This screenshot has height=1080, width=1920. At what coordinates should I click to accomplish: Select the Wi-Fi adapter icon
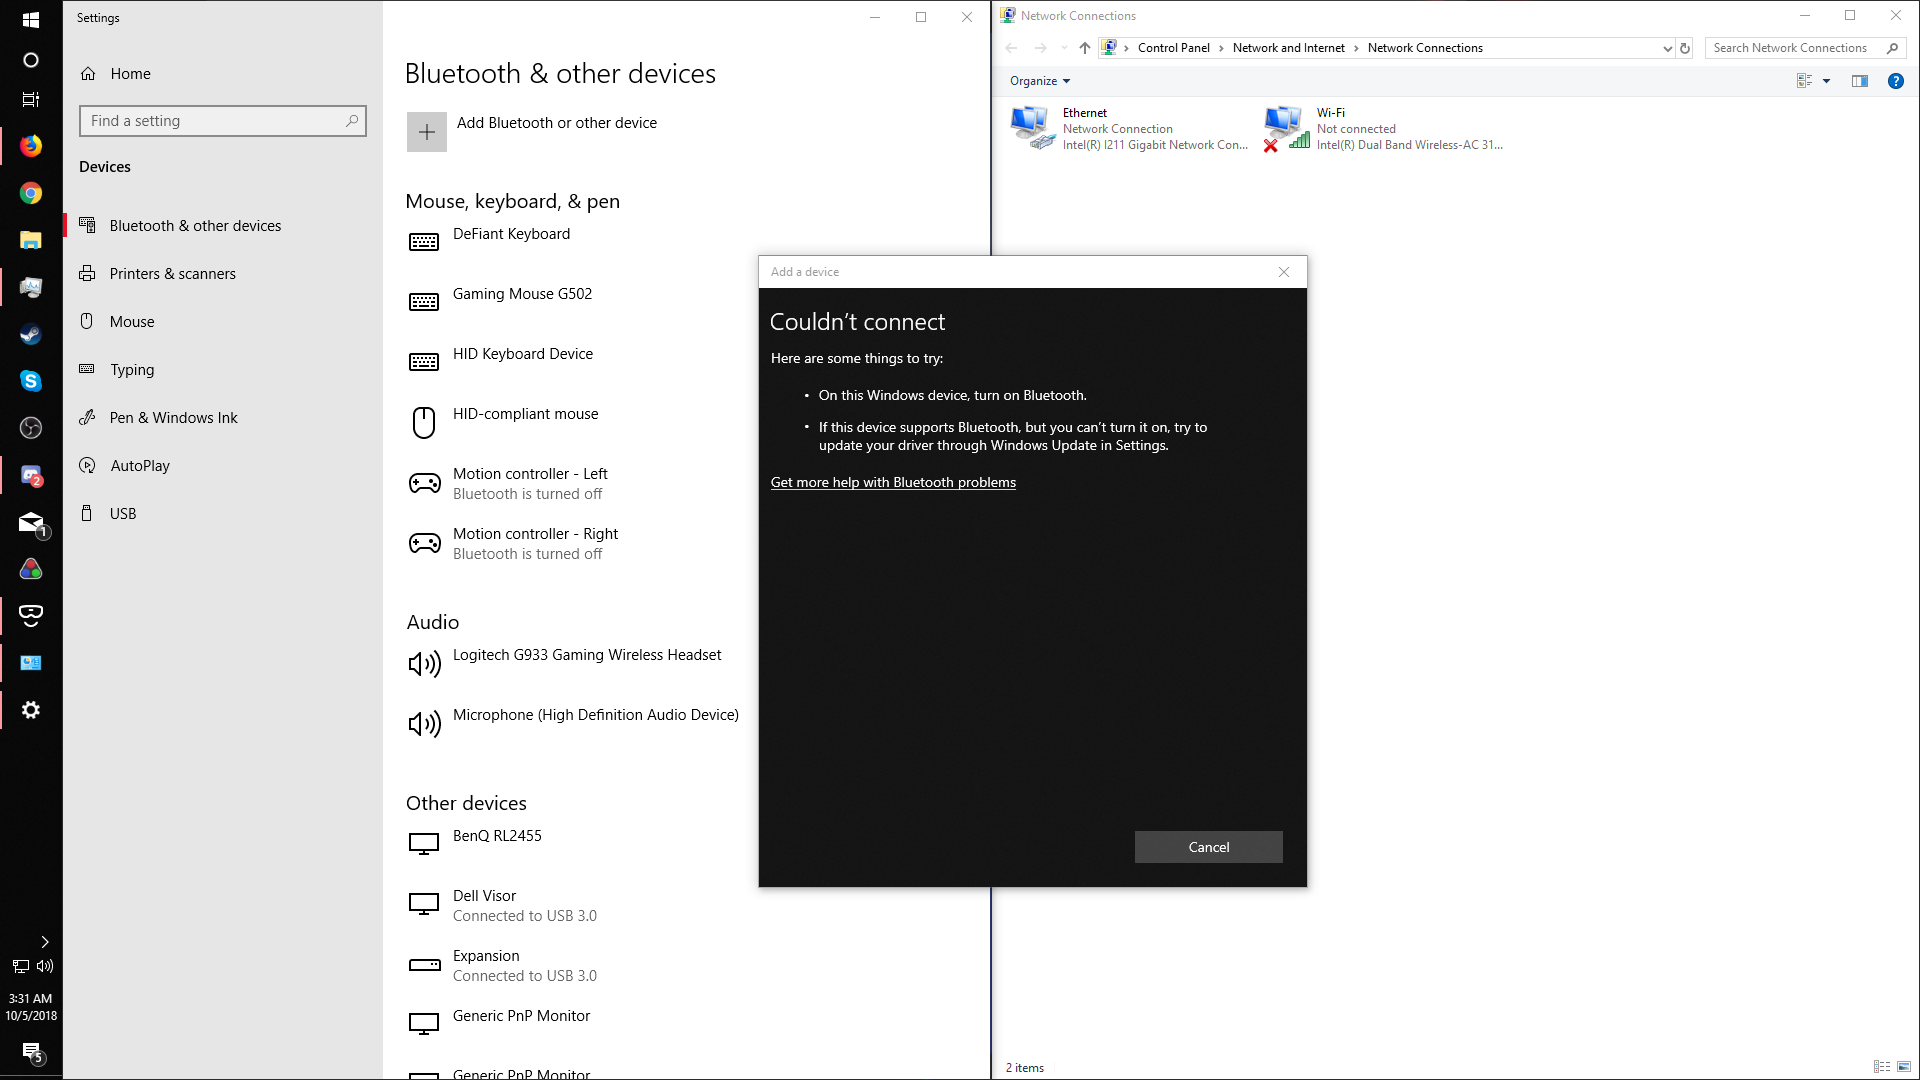[1286, 128]
